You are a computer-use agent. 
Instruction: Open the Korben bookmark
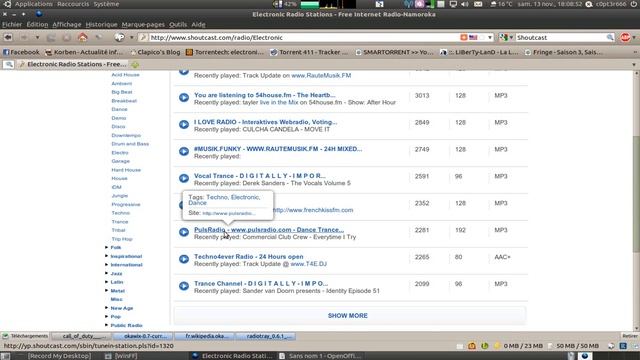84,52
